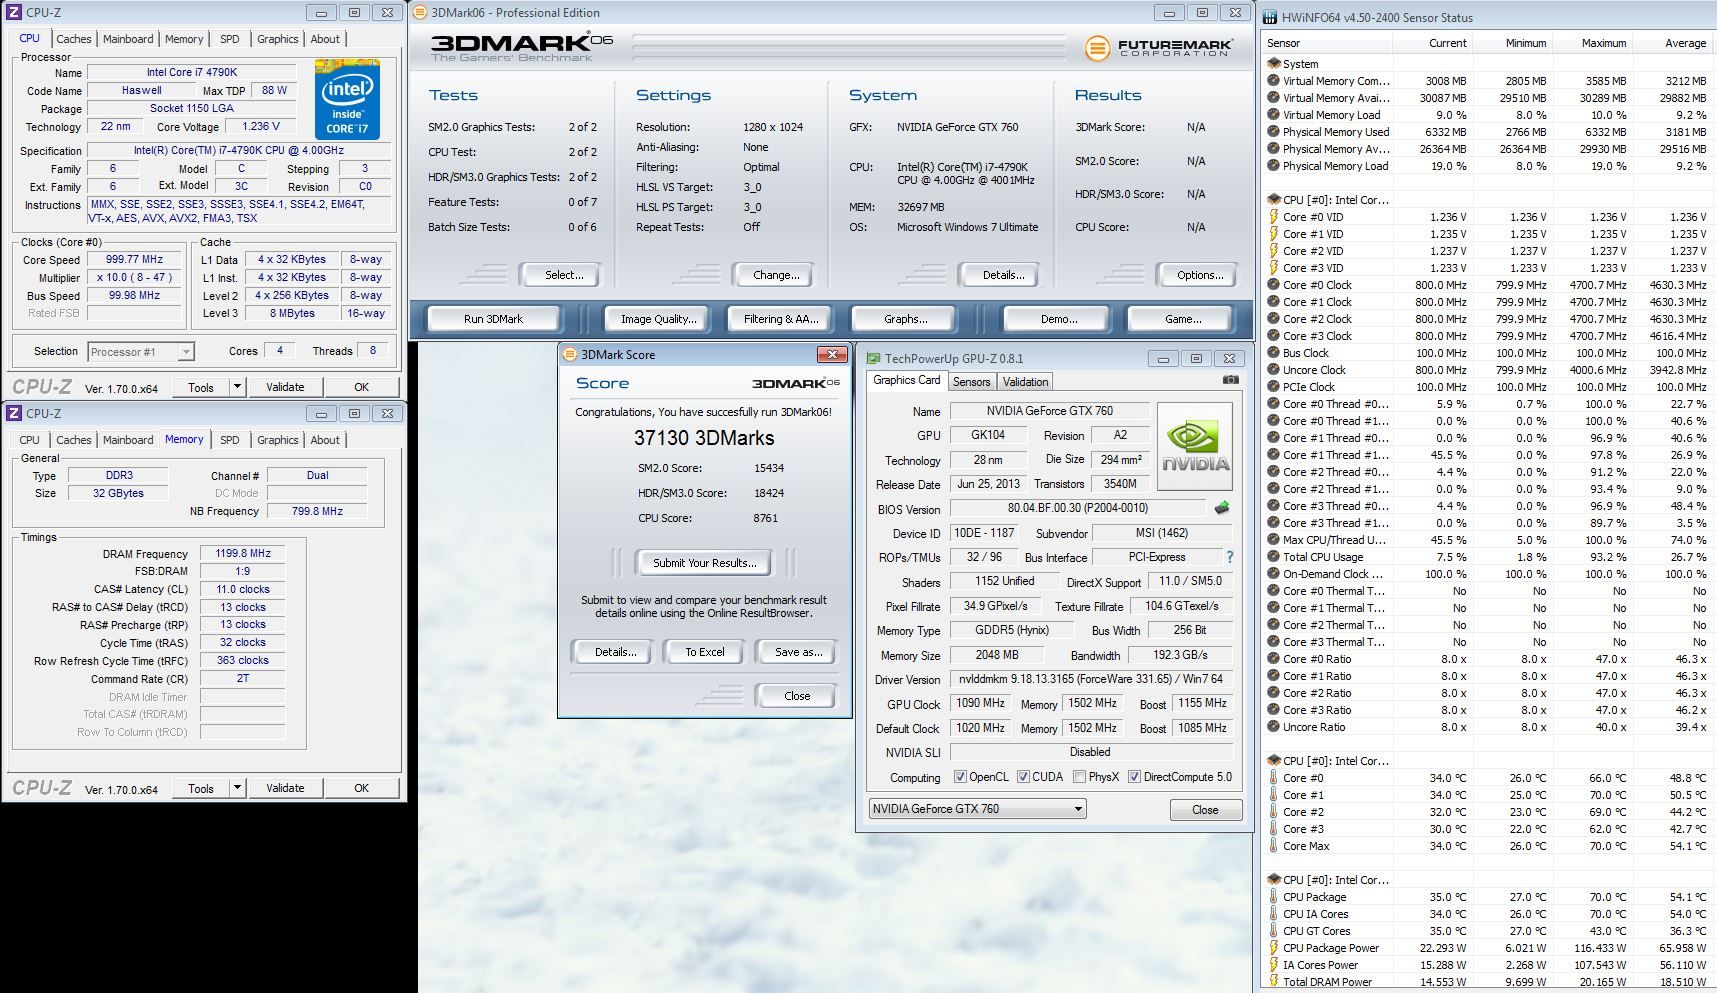Open Tools dropdown arrow in CPU-Z Memory window
The image size is (1717, 993).
pyautogui.click(x=237, y=788)
